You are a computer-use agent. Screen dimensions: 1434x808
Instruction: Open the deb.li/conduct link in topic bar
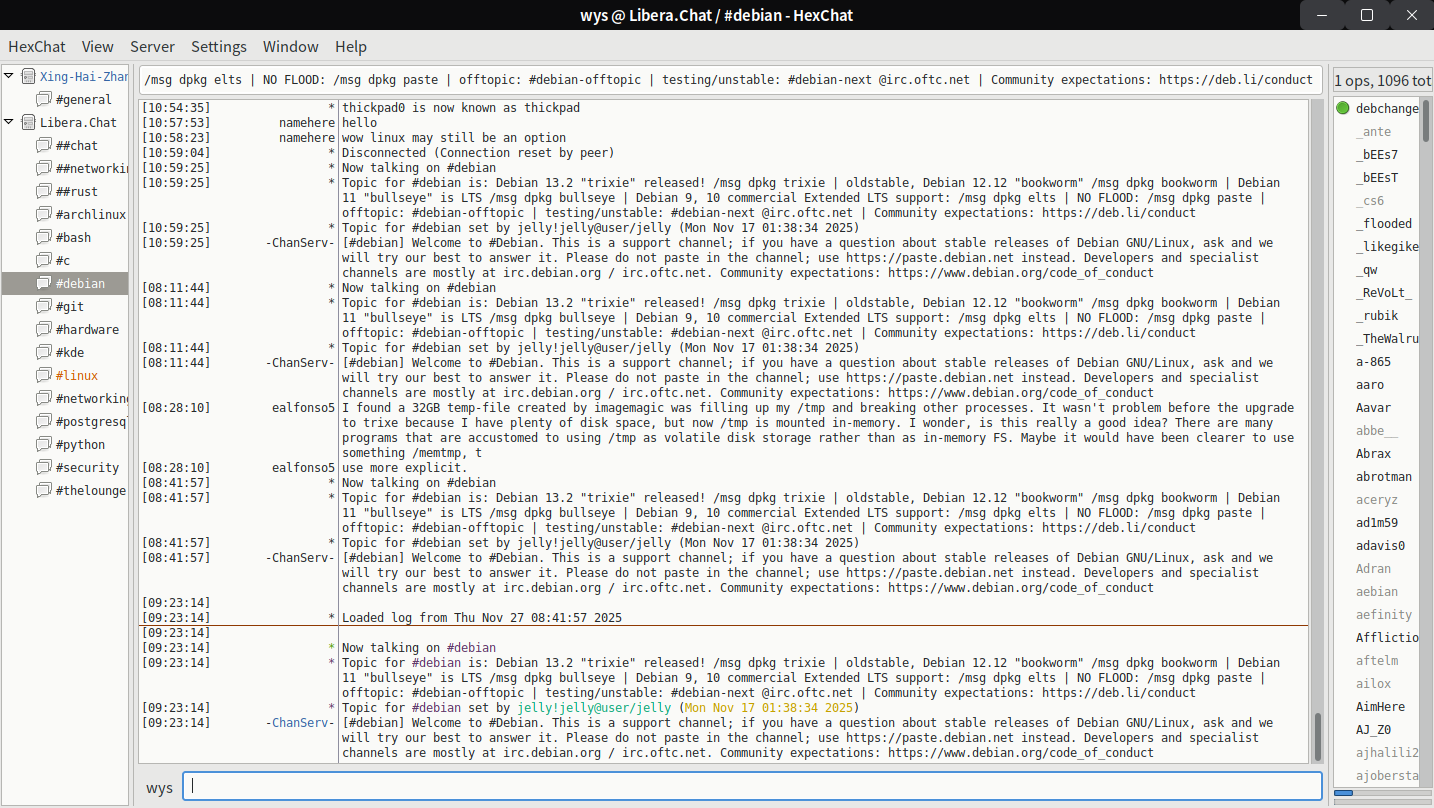pos(1235,80)
